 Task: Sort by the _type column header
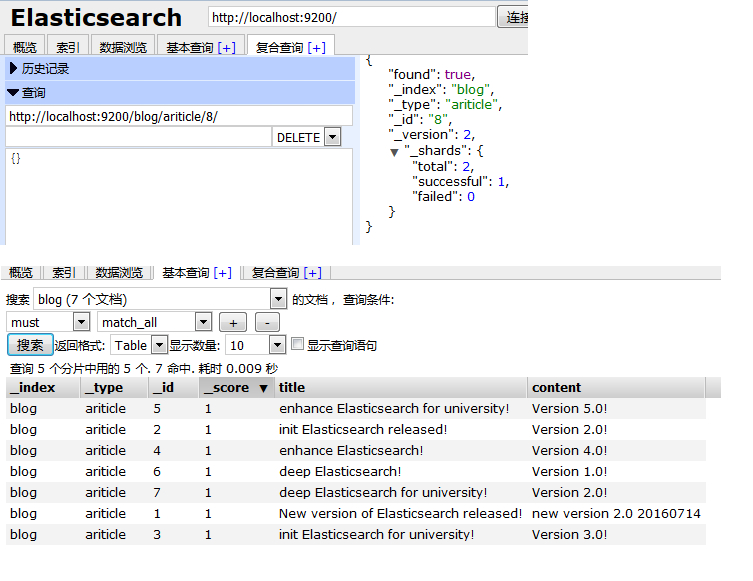(114, 387)
